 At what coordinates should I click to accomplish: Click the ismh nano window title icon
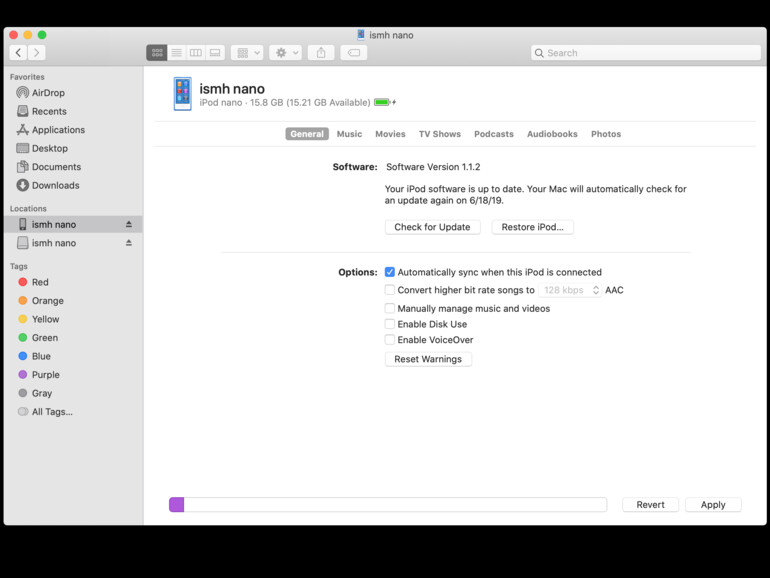pyautogui.click(x=361, y=35)
